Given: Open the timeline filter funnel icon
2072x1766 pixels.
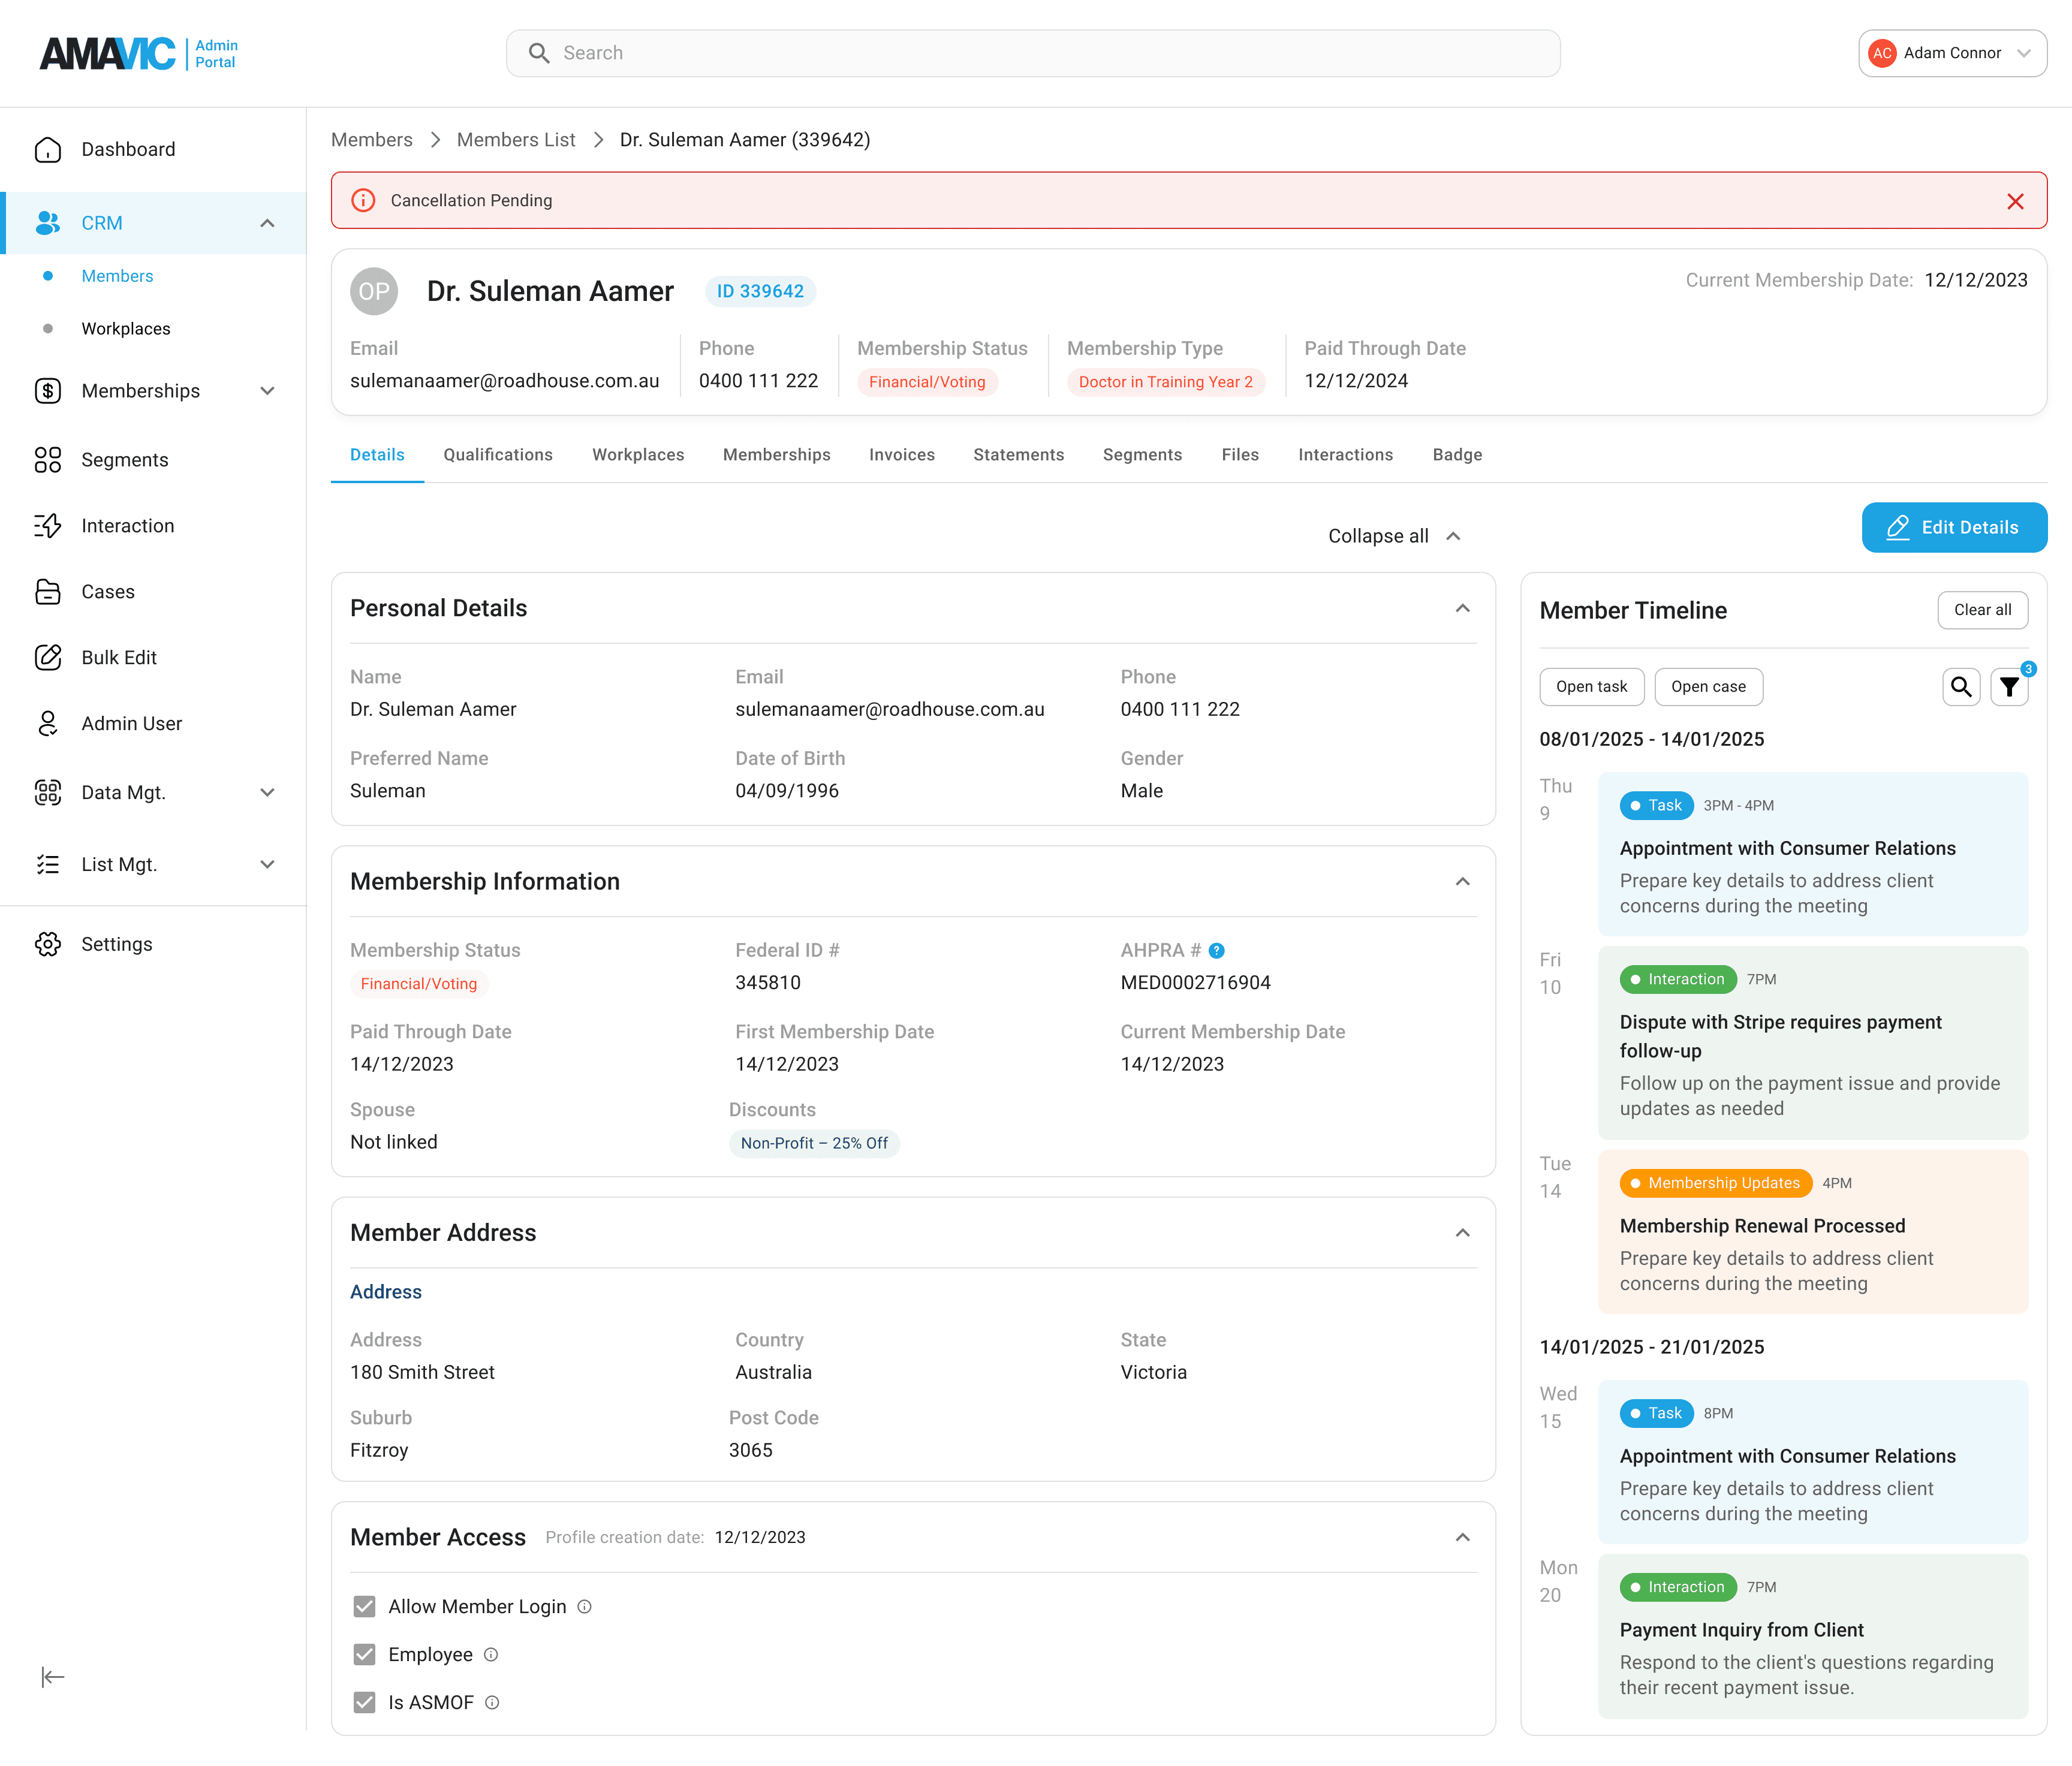Looking at the screenshot, I should (2008, 687).
